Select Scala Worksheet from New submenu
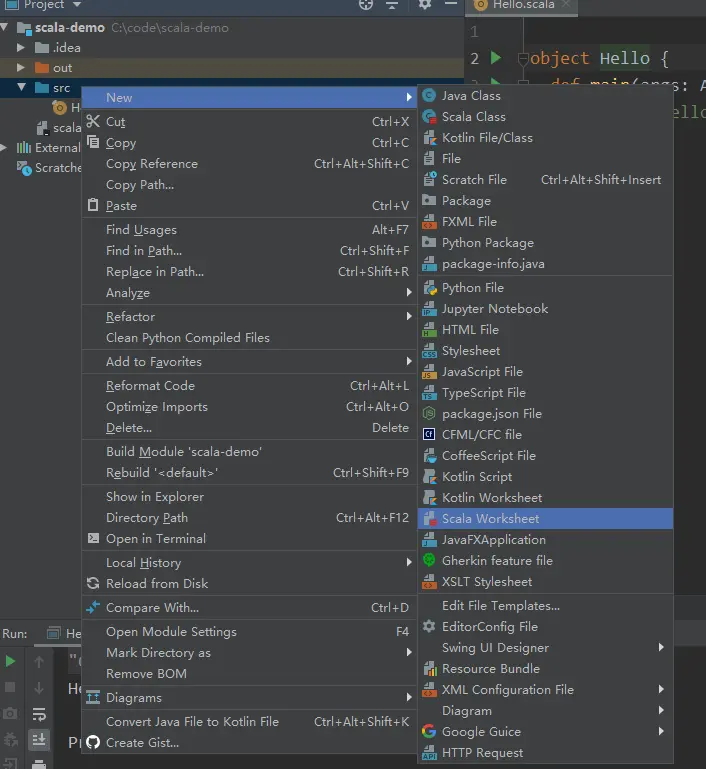Image resolution: width=706 pixels, height=769 pixels. pyautogui.click(x=545, y=518)
